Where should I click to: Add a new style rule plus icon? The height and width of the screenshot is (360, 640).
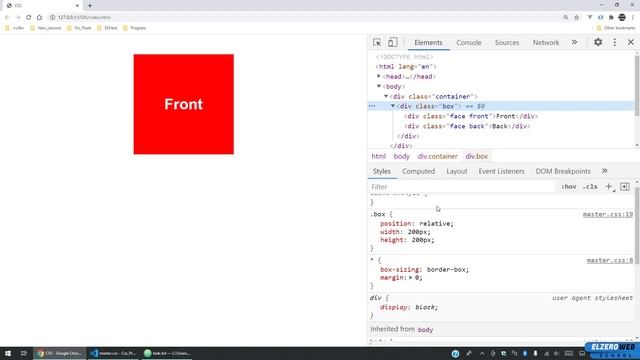tap(609, 187)
